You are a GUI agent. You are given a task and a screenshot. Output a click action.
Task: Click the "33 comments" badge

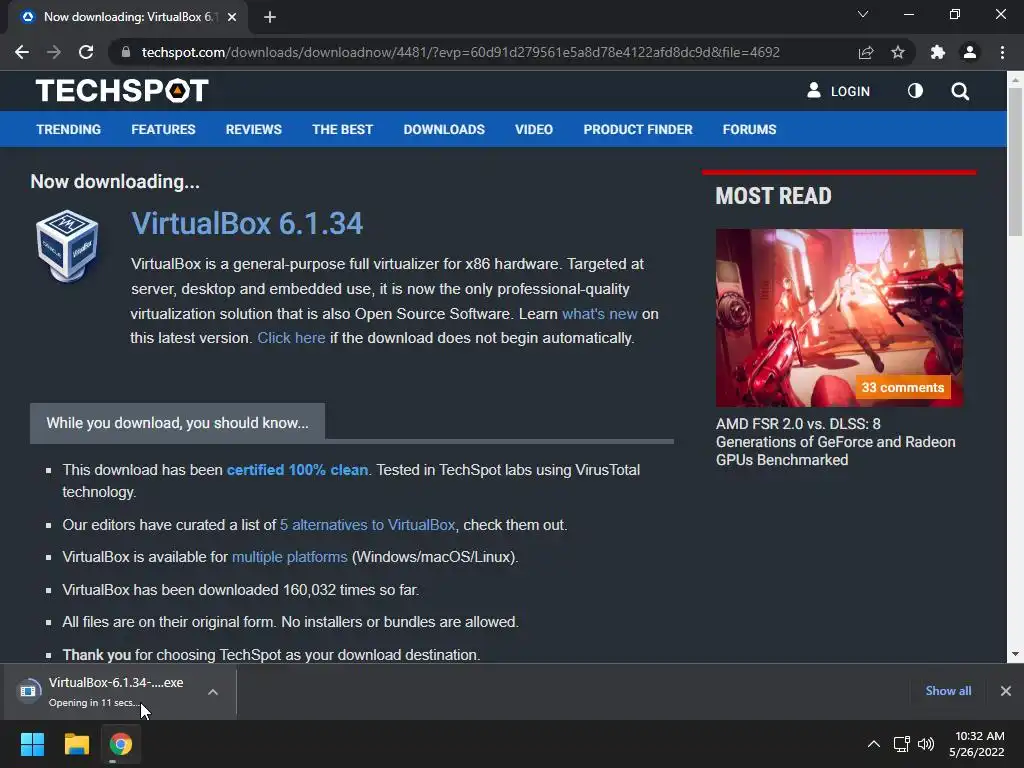click(x=903, y=387)
